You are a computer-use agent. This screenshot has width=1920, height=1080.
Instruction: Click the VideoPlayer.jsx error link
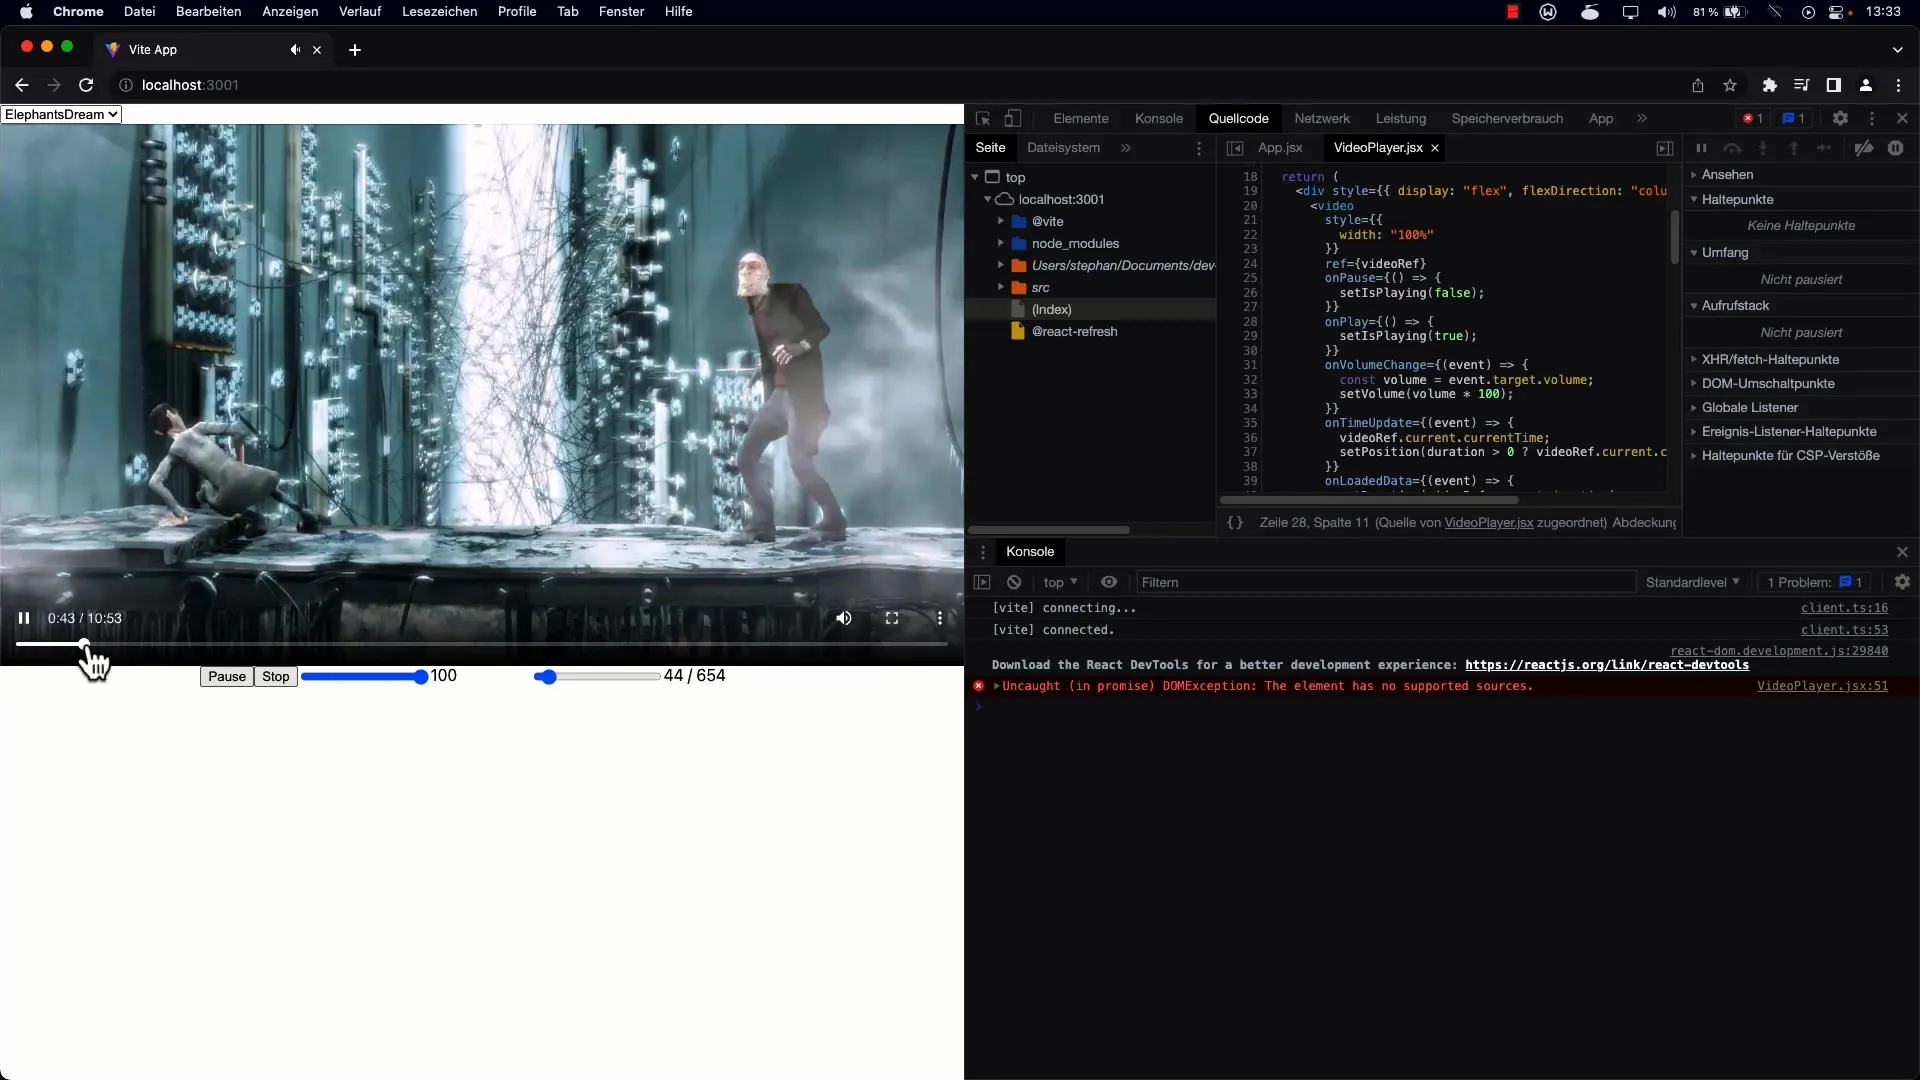[x=1822, y=686]
